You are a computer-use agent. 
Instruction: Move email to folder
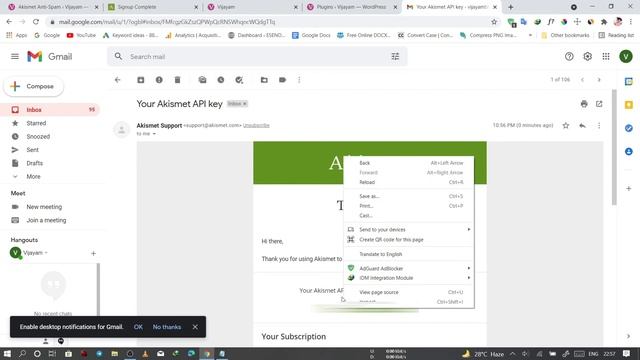tap(264, 80)
